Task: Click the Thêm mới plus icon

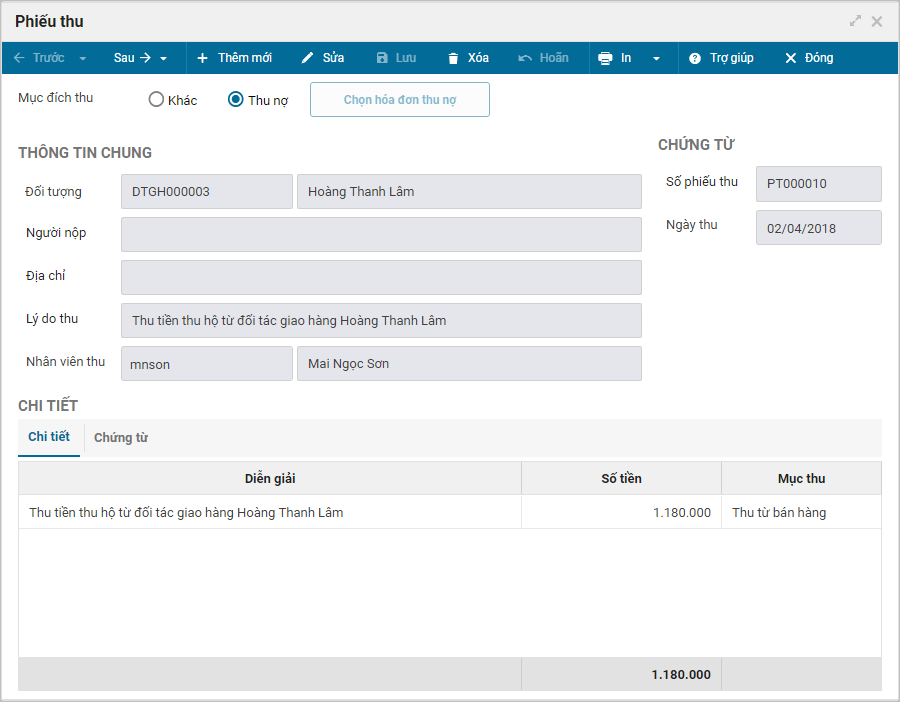Action: (202, 58)
